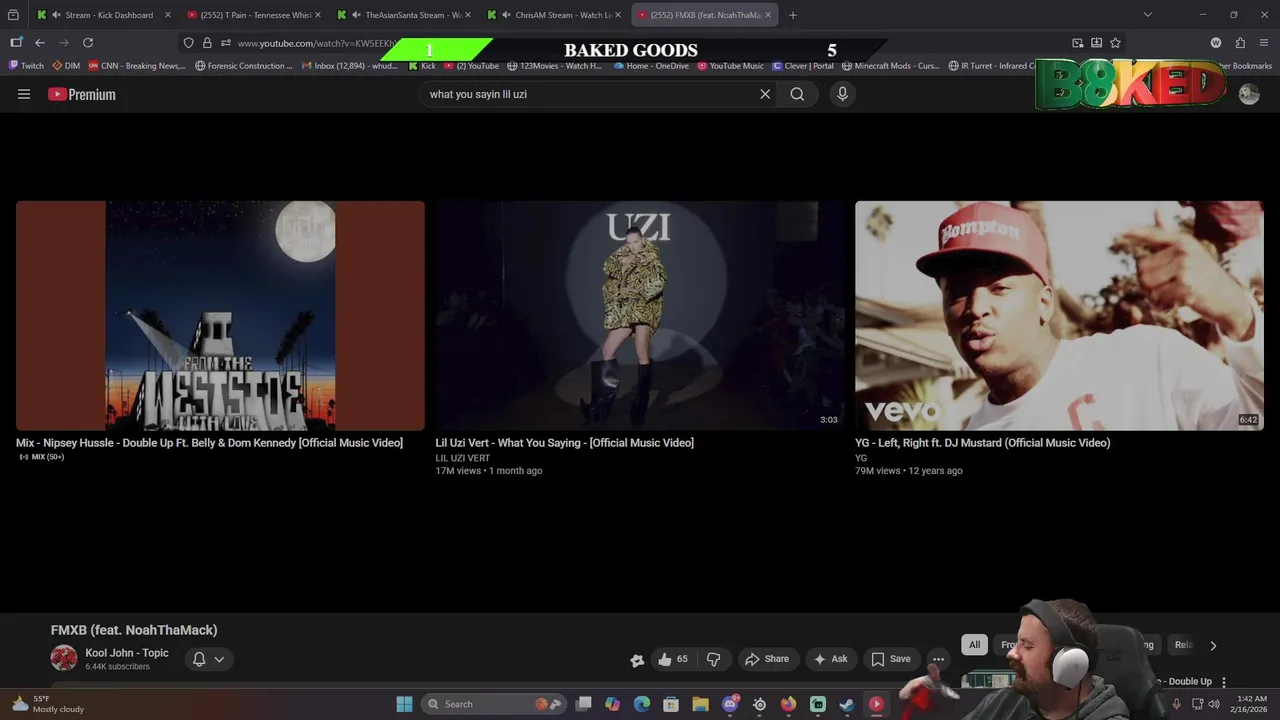Open Firefox from the taskbar
Screen dimensions: 1280x720
(x=788, y=704)
